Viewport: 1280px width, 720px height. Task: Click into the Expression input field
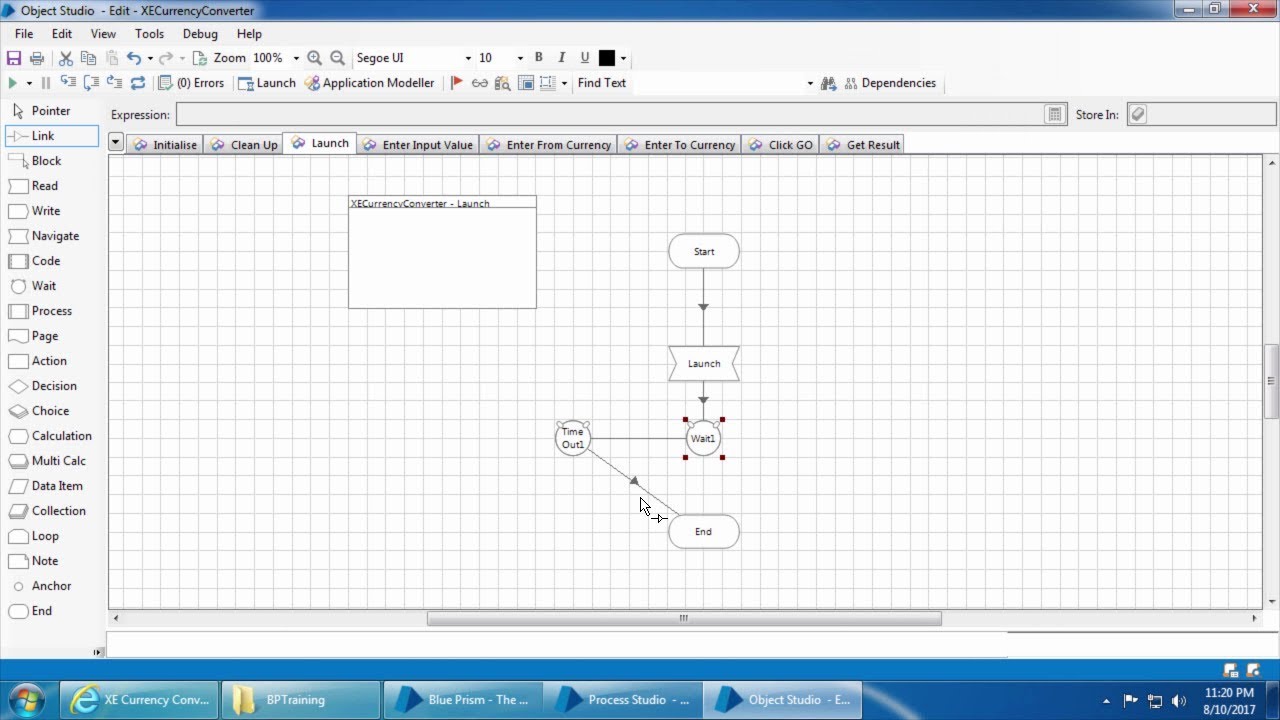[x=611, y=114]
